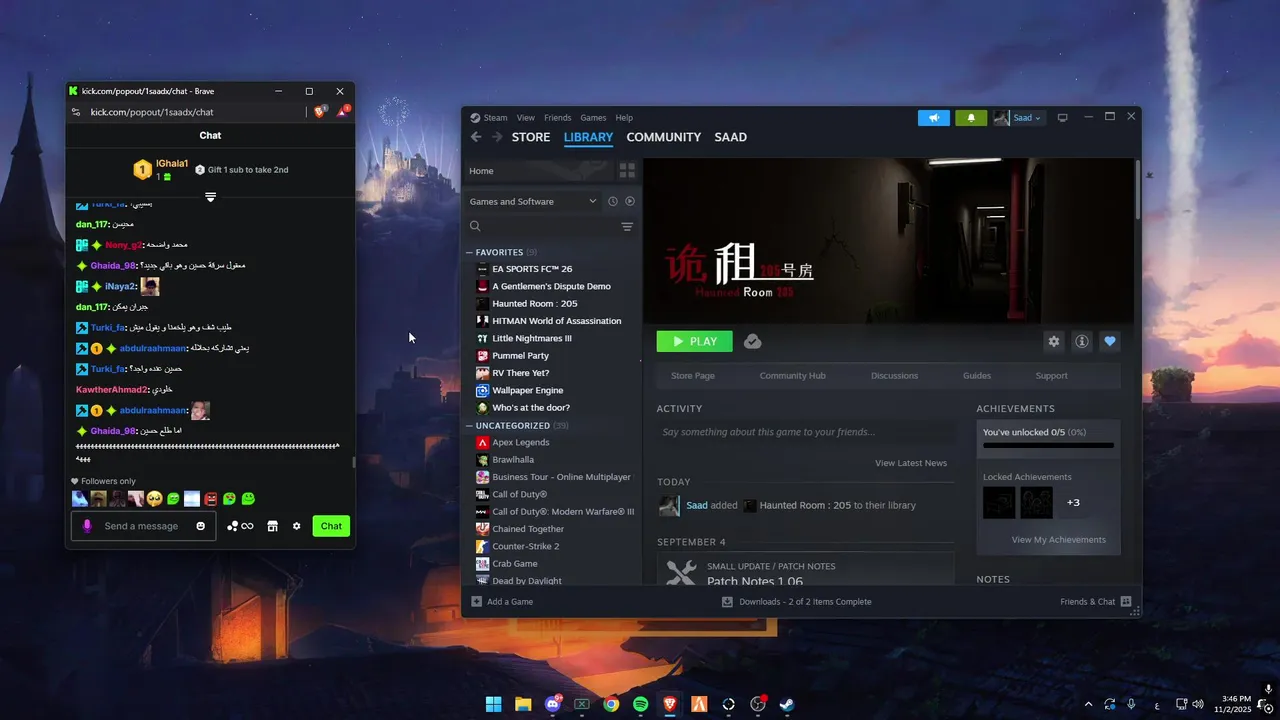1280x720 pixels.
Task: Open the game's Community Hub tab
Action: [x=792, y=376]
